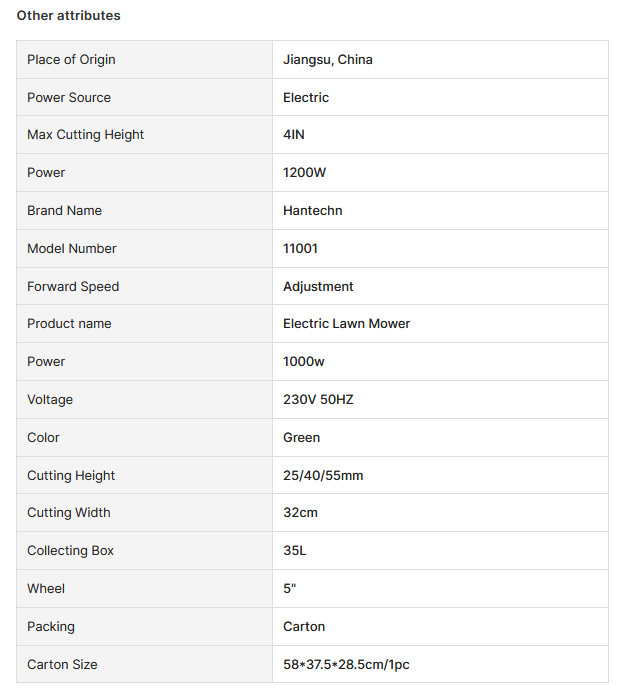Click the "35L" collecting box value
624x697 pixels.
(x=296, y=551)
